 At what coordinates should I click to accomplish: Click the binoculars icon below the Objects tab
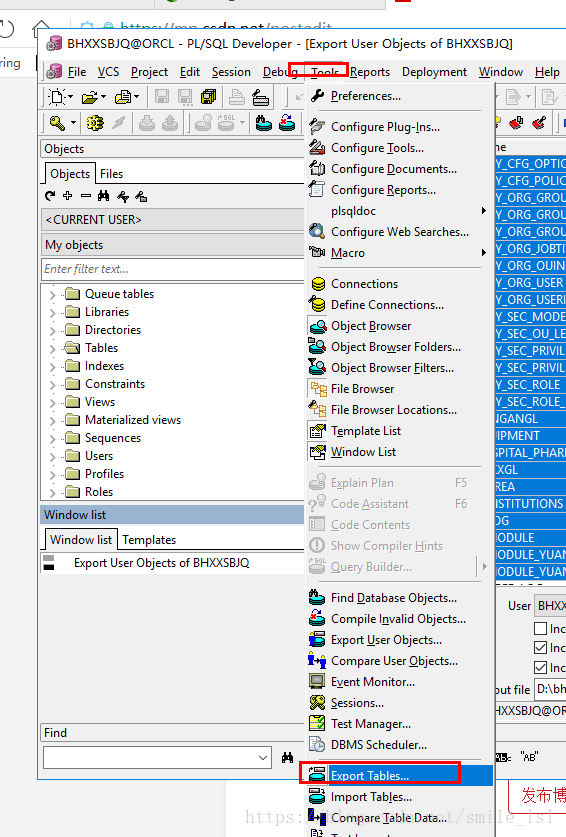click(x=104, y=196)
